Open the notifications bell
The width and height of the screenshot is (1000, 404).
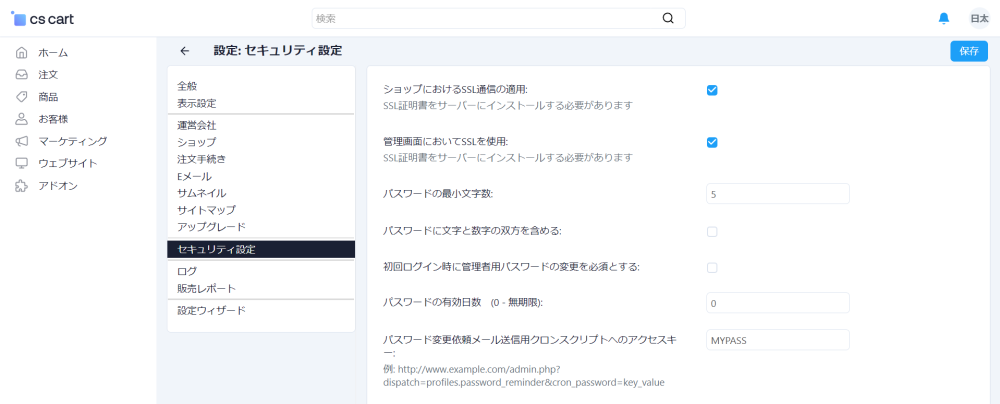(x=944, y=19)
